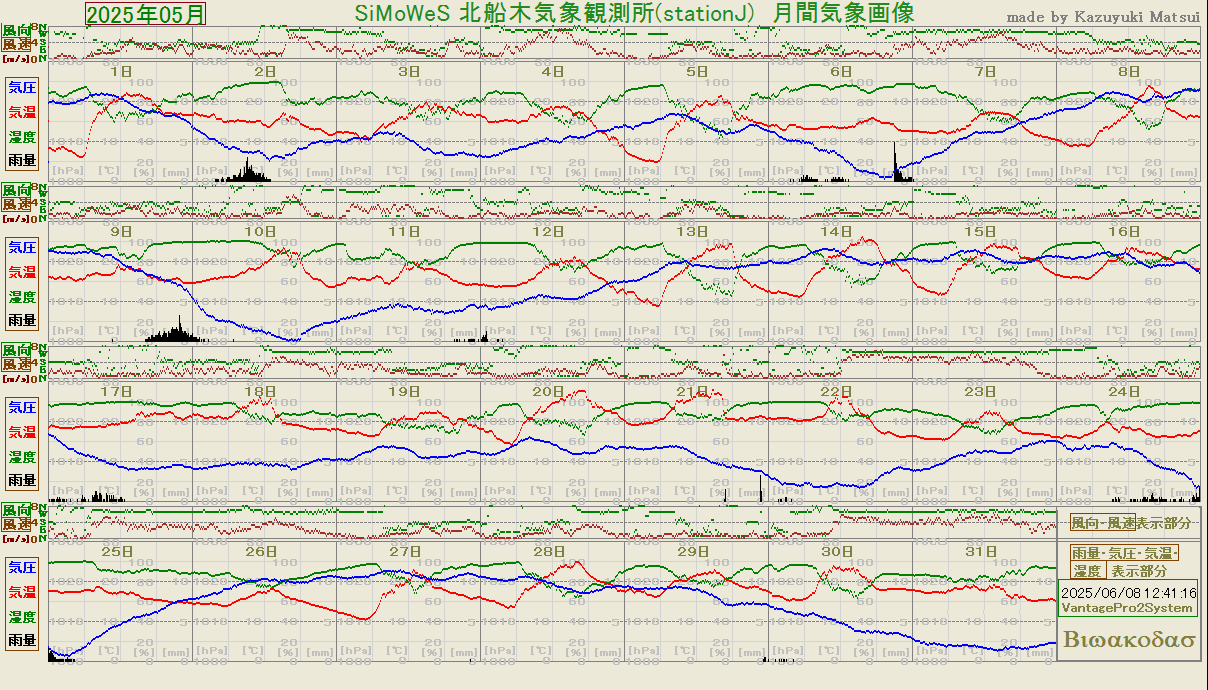Select the 気圧 label in the 25日–31日 row

[22, 567]
